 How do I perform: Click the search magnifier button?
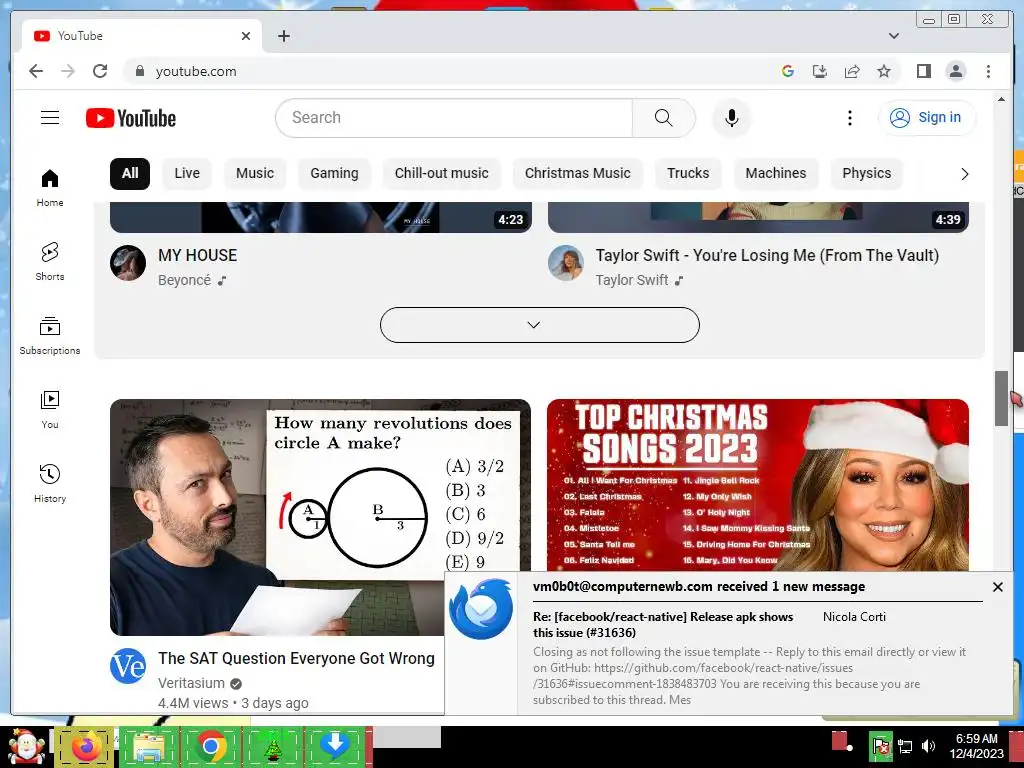(x=664, y=118)
